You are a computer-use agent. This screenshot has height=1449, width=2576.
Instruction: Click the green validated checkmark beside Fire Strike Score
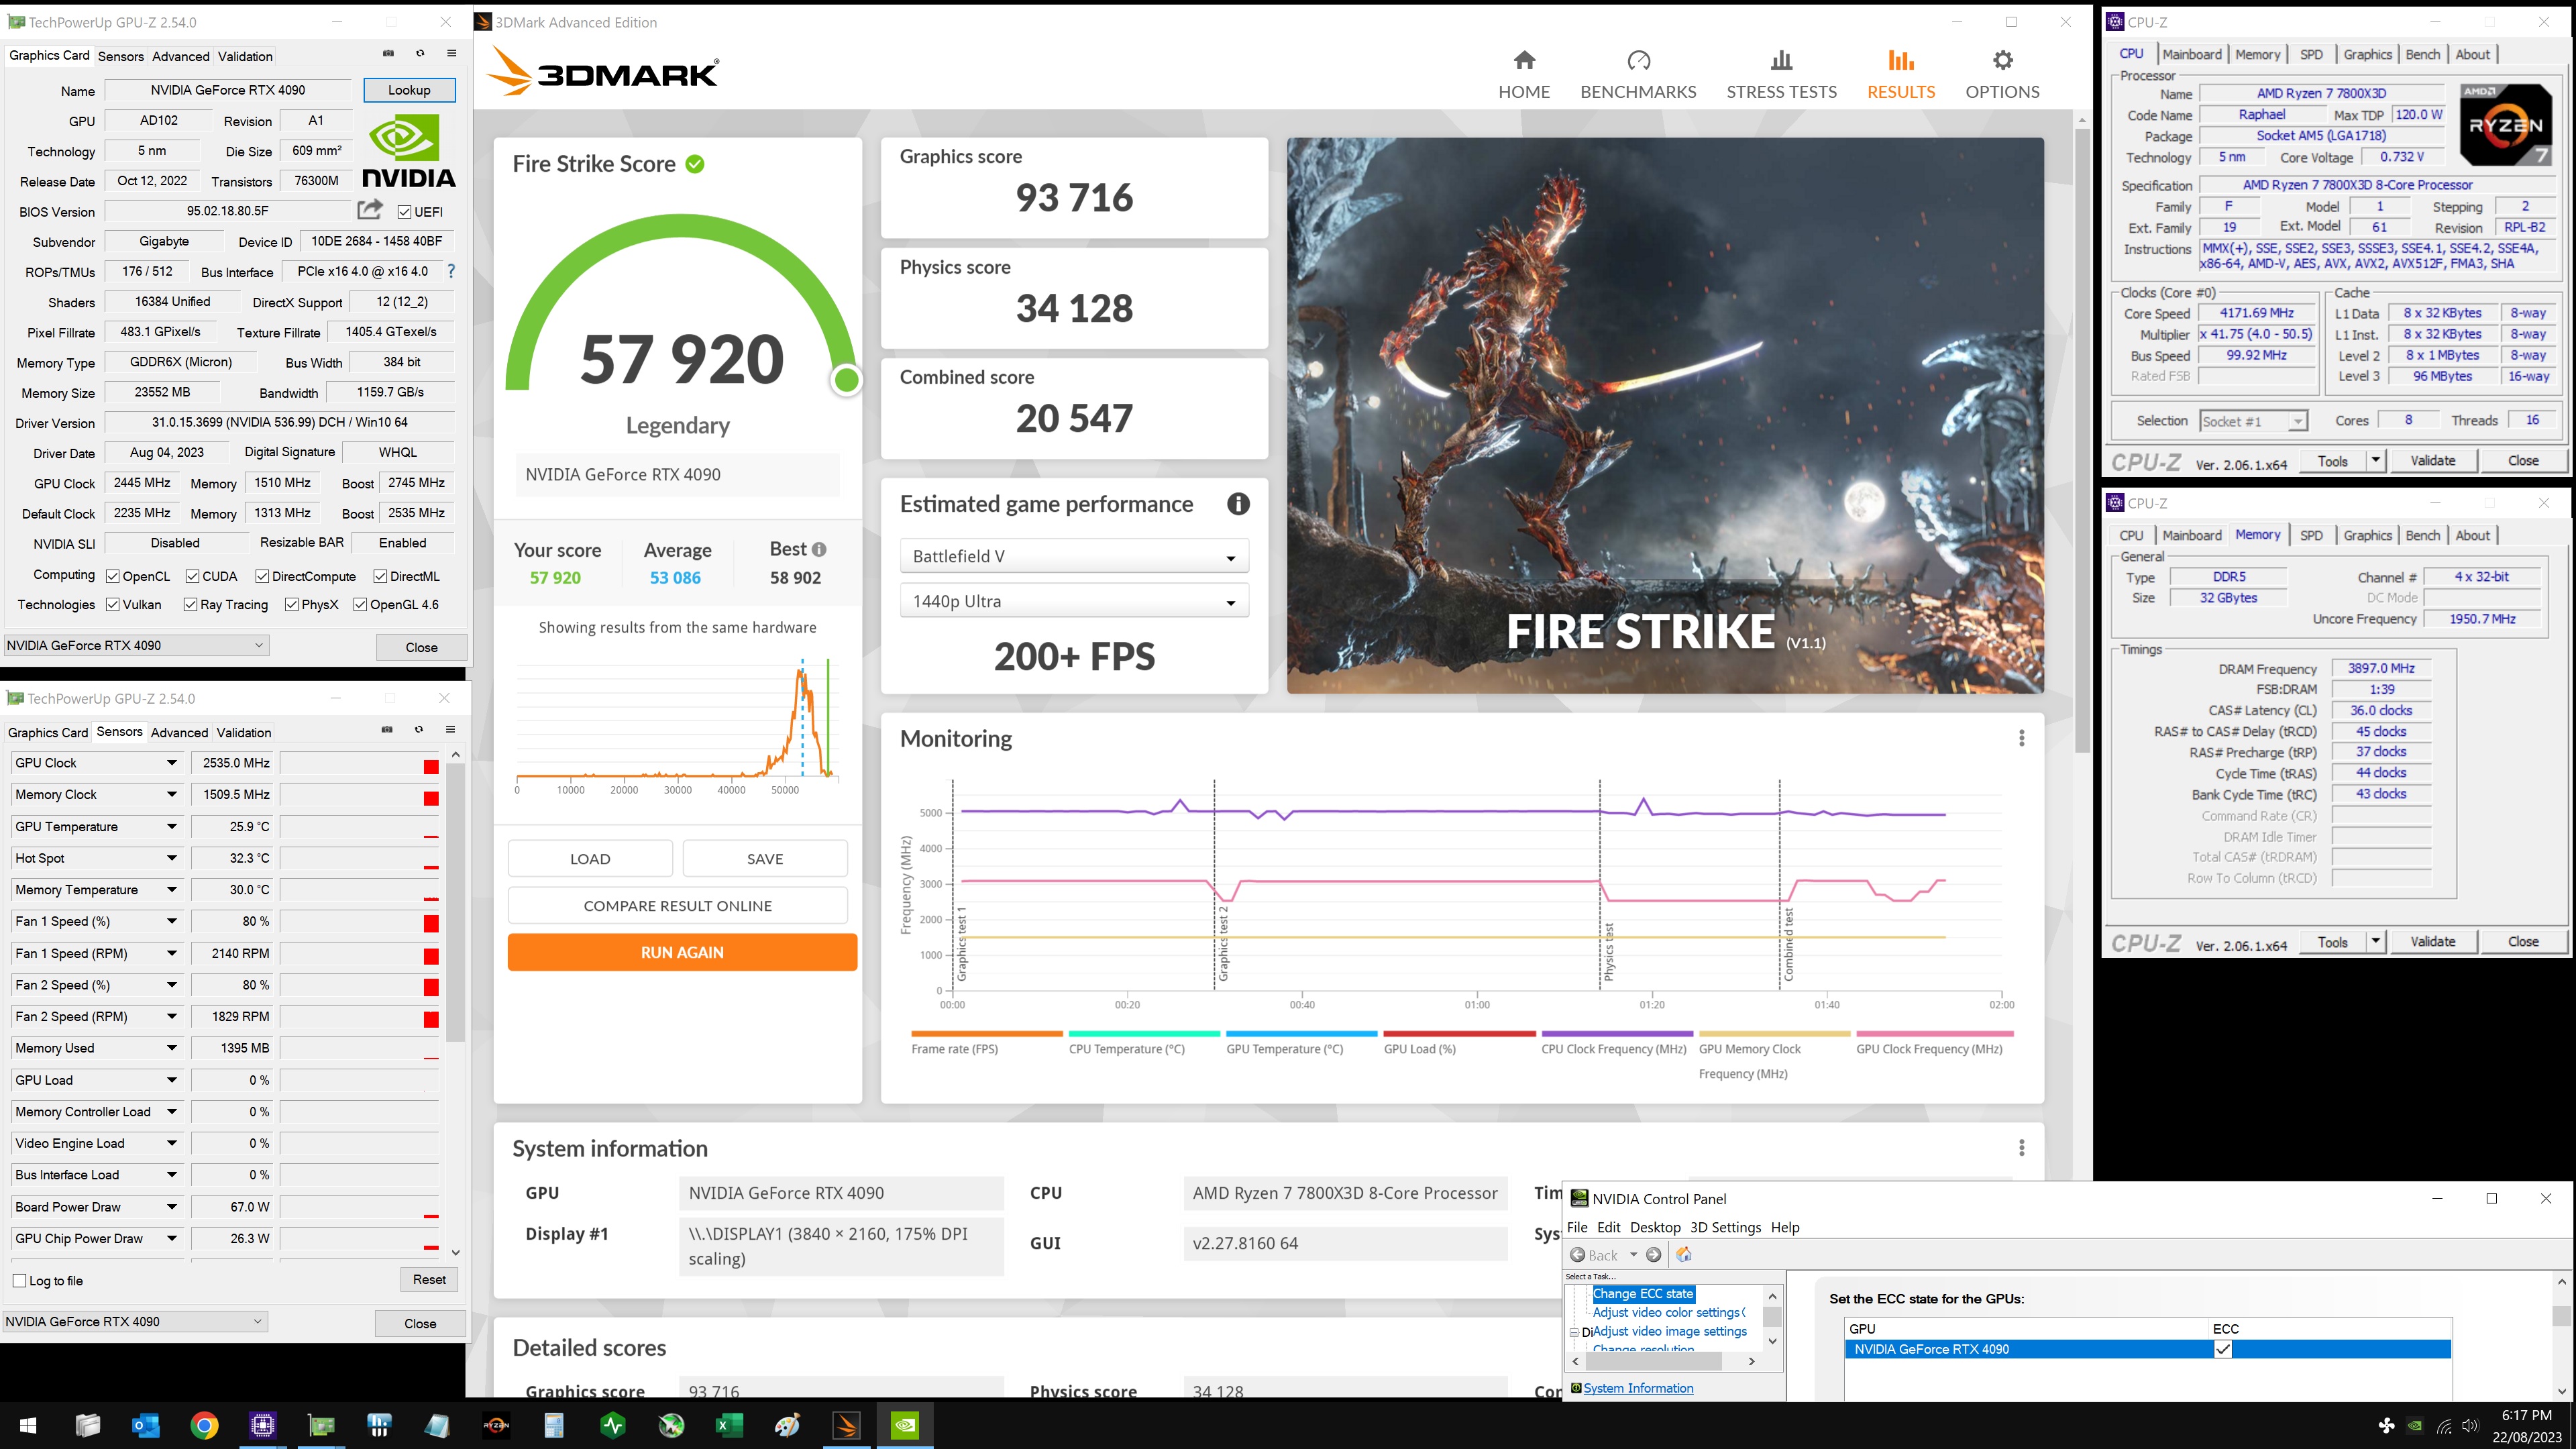click(695, 164)
